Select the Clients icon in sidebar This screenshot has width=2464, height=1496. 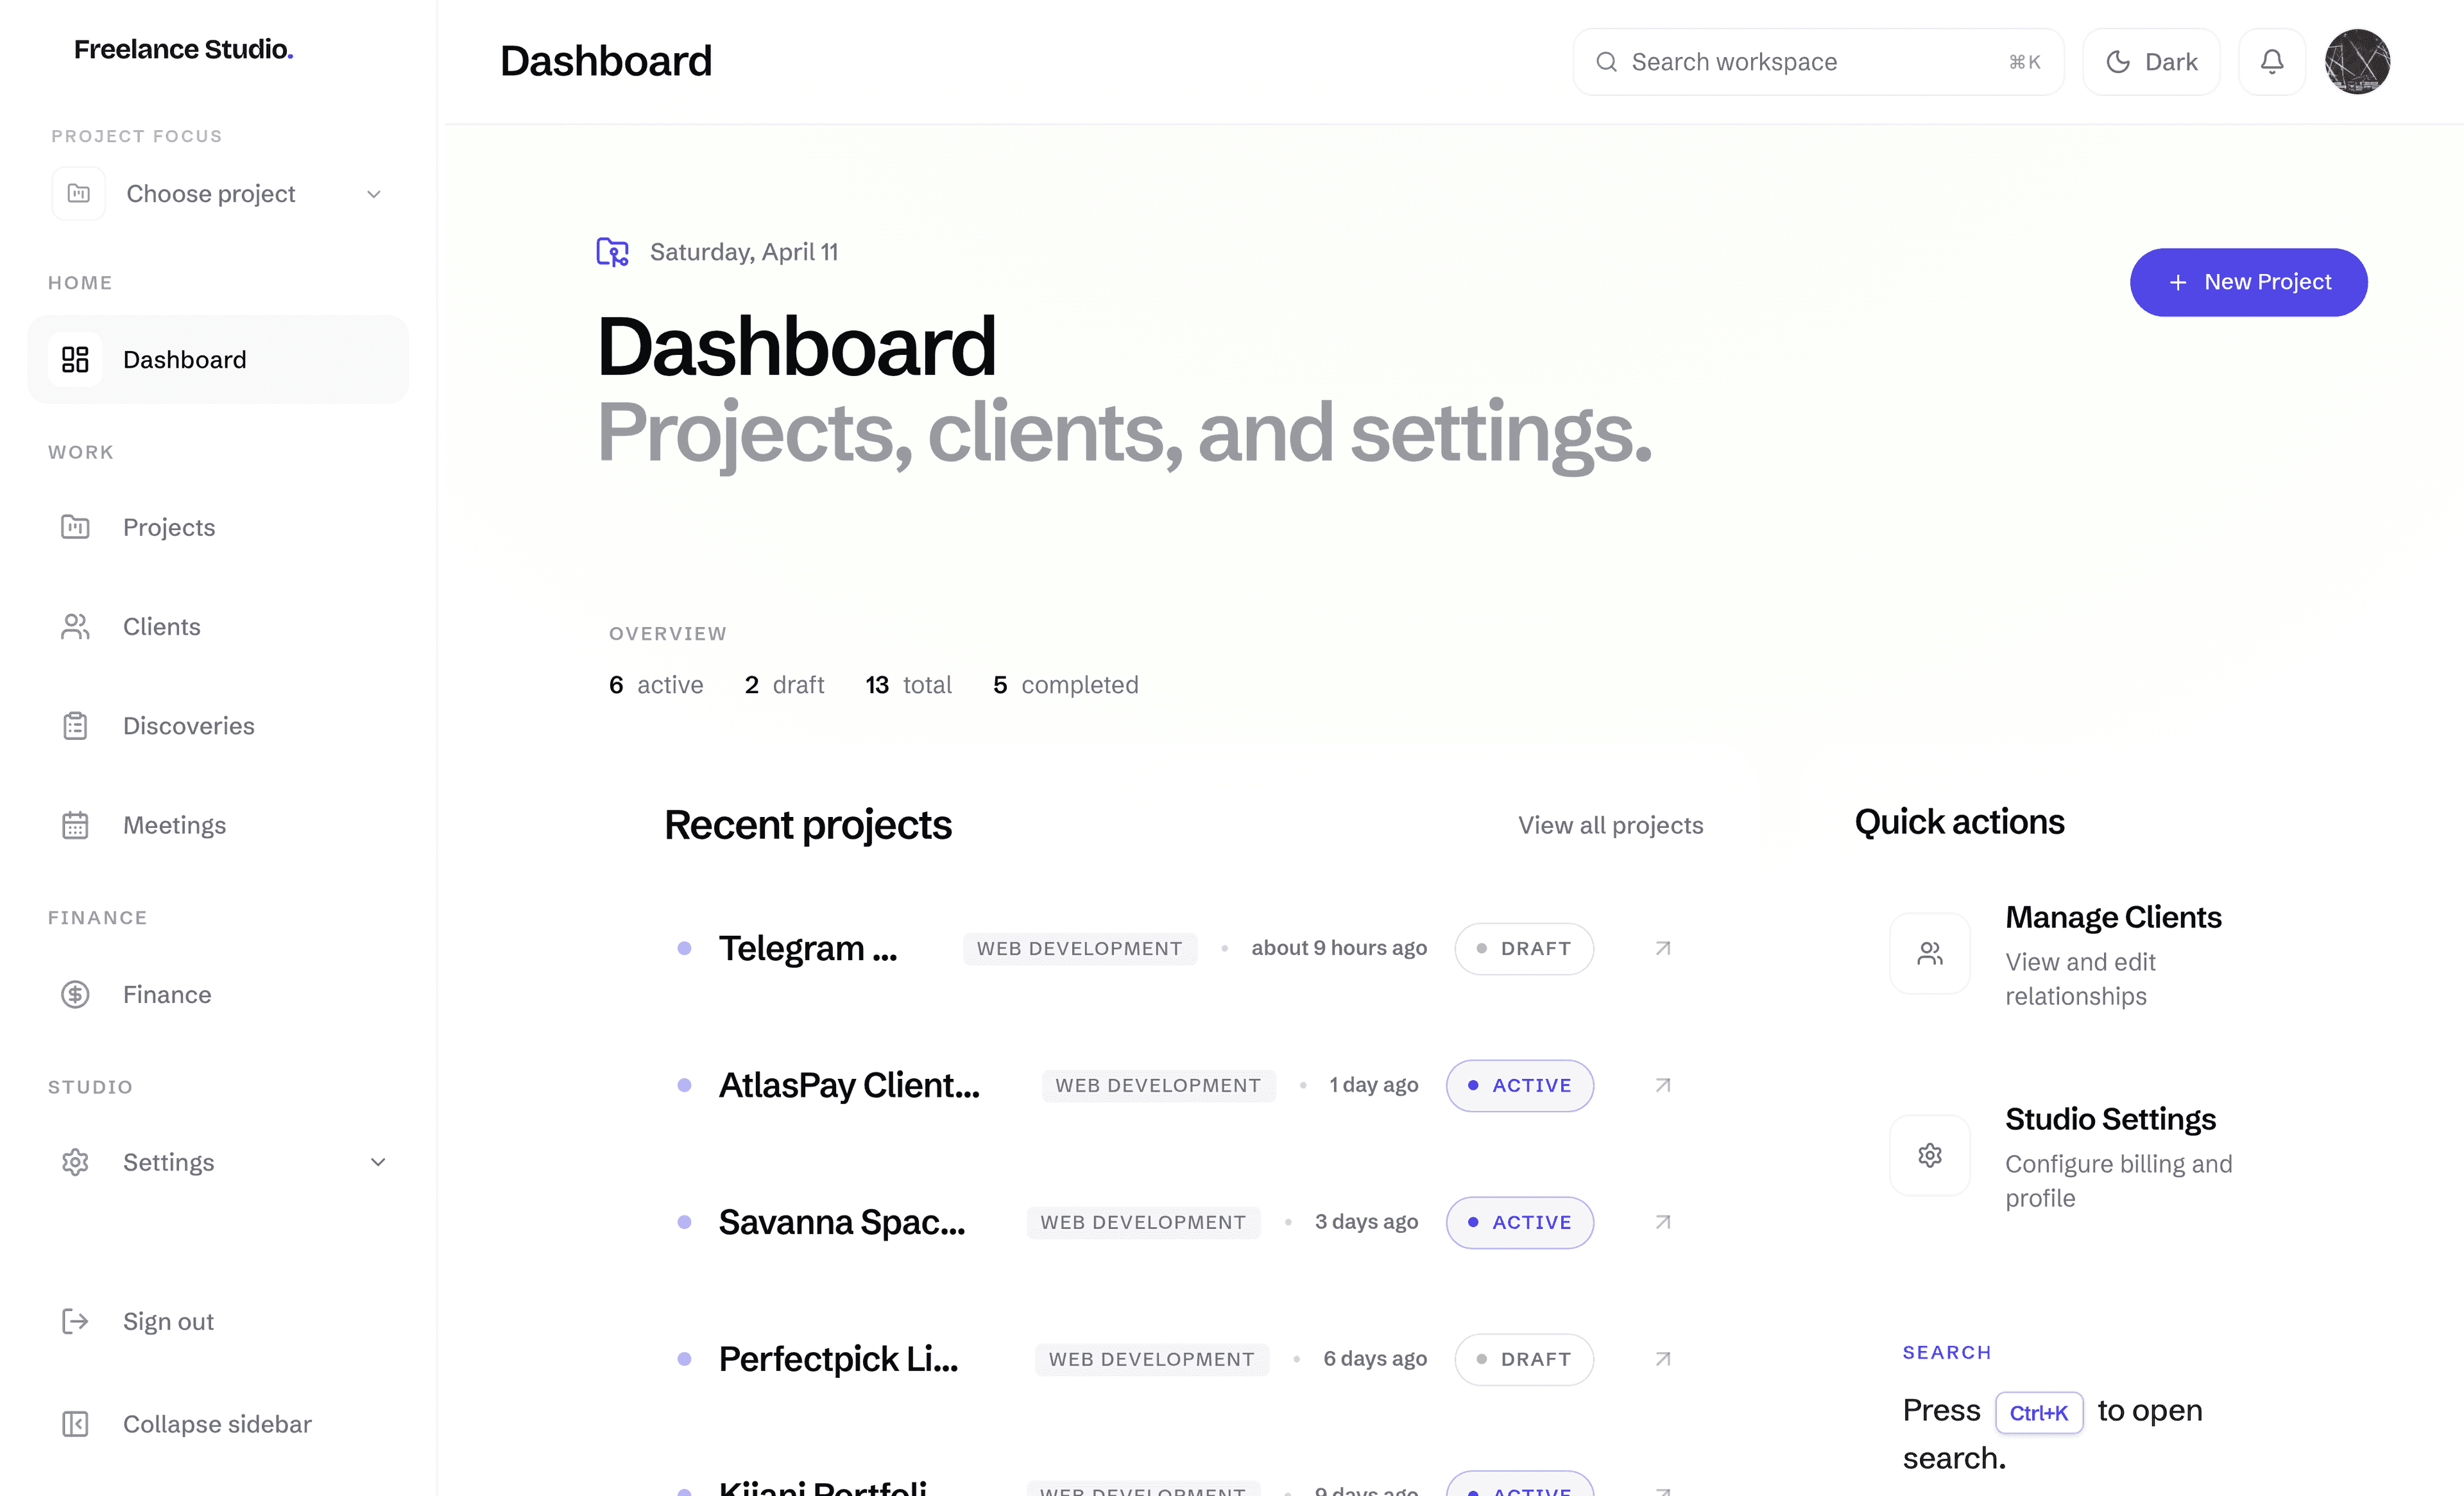[75, 626]
